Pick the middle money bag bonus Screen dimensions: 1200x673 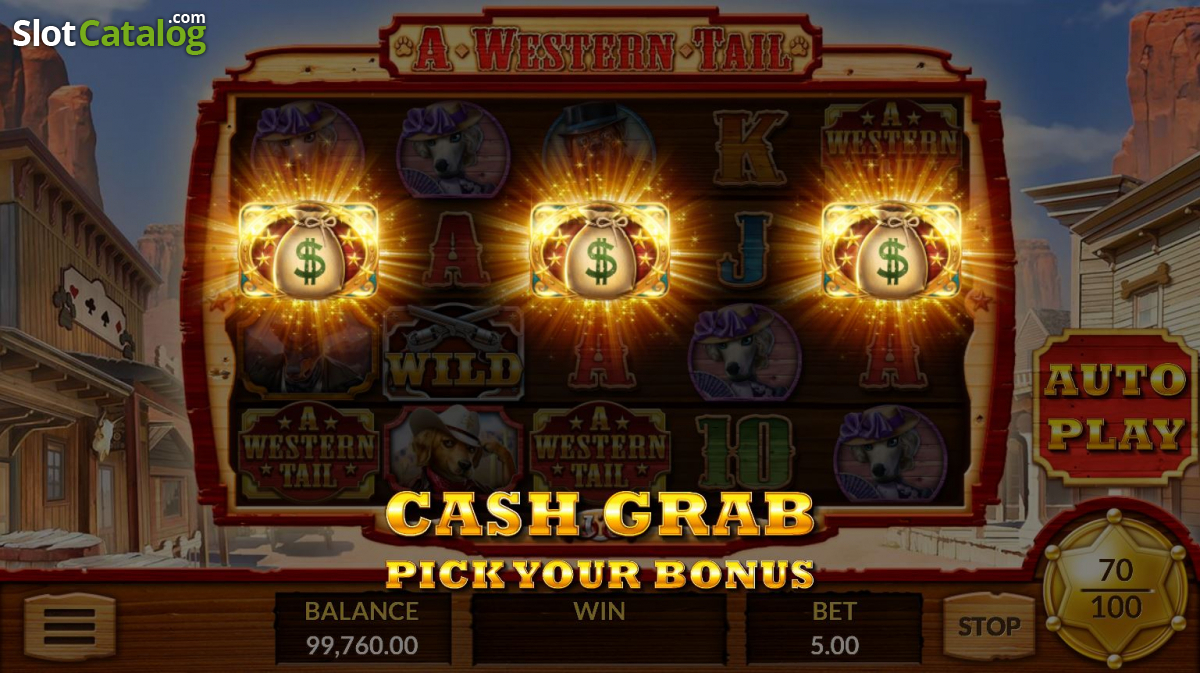(600, 252)
